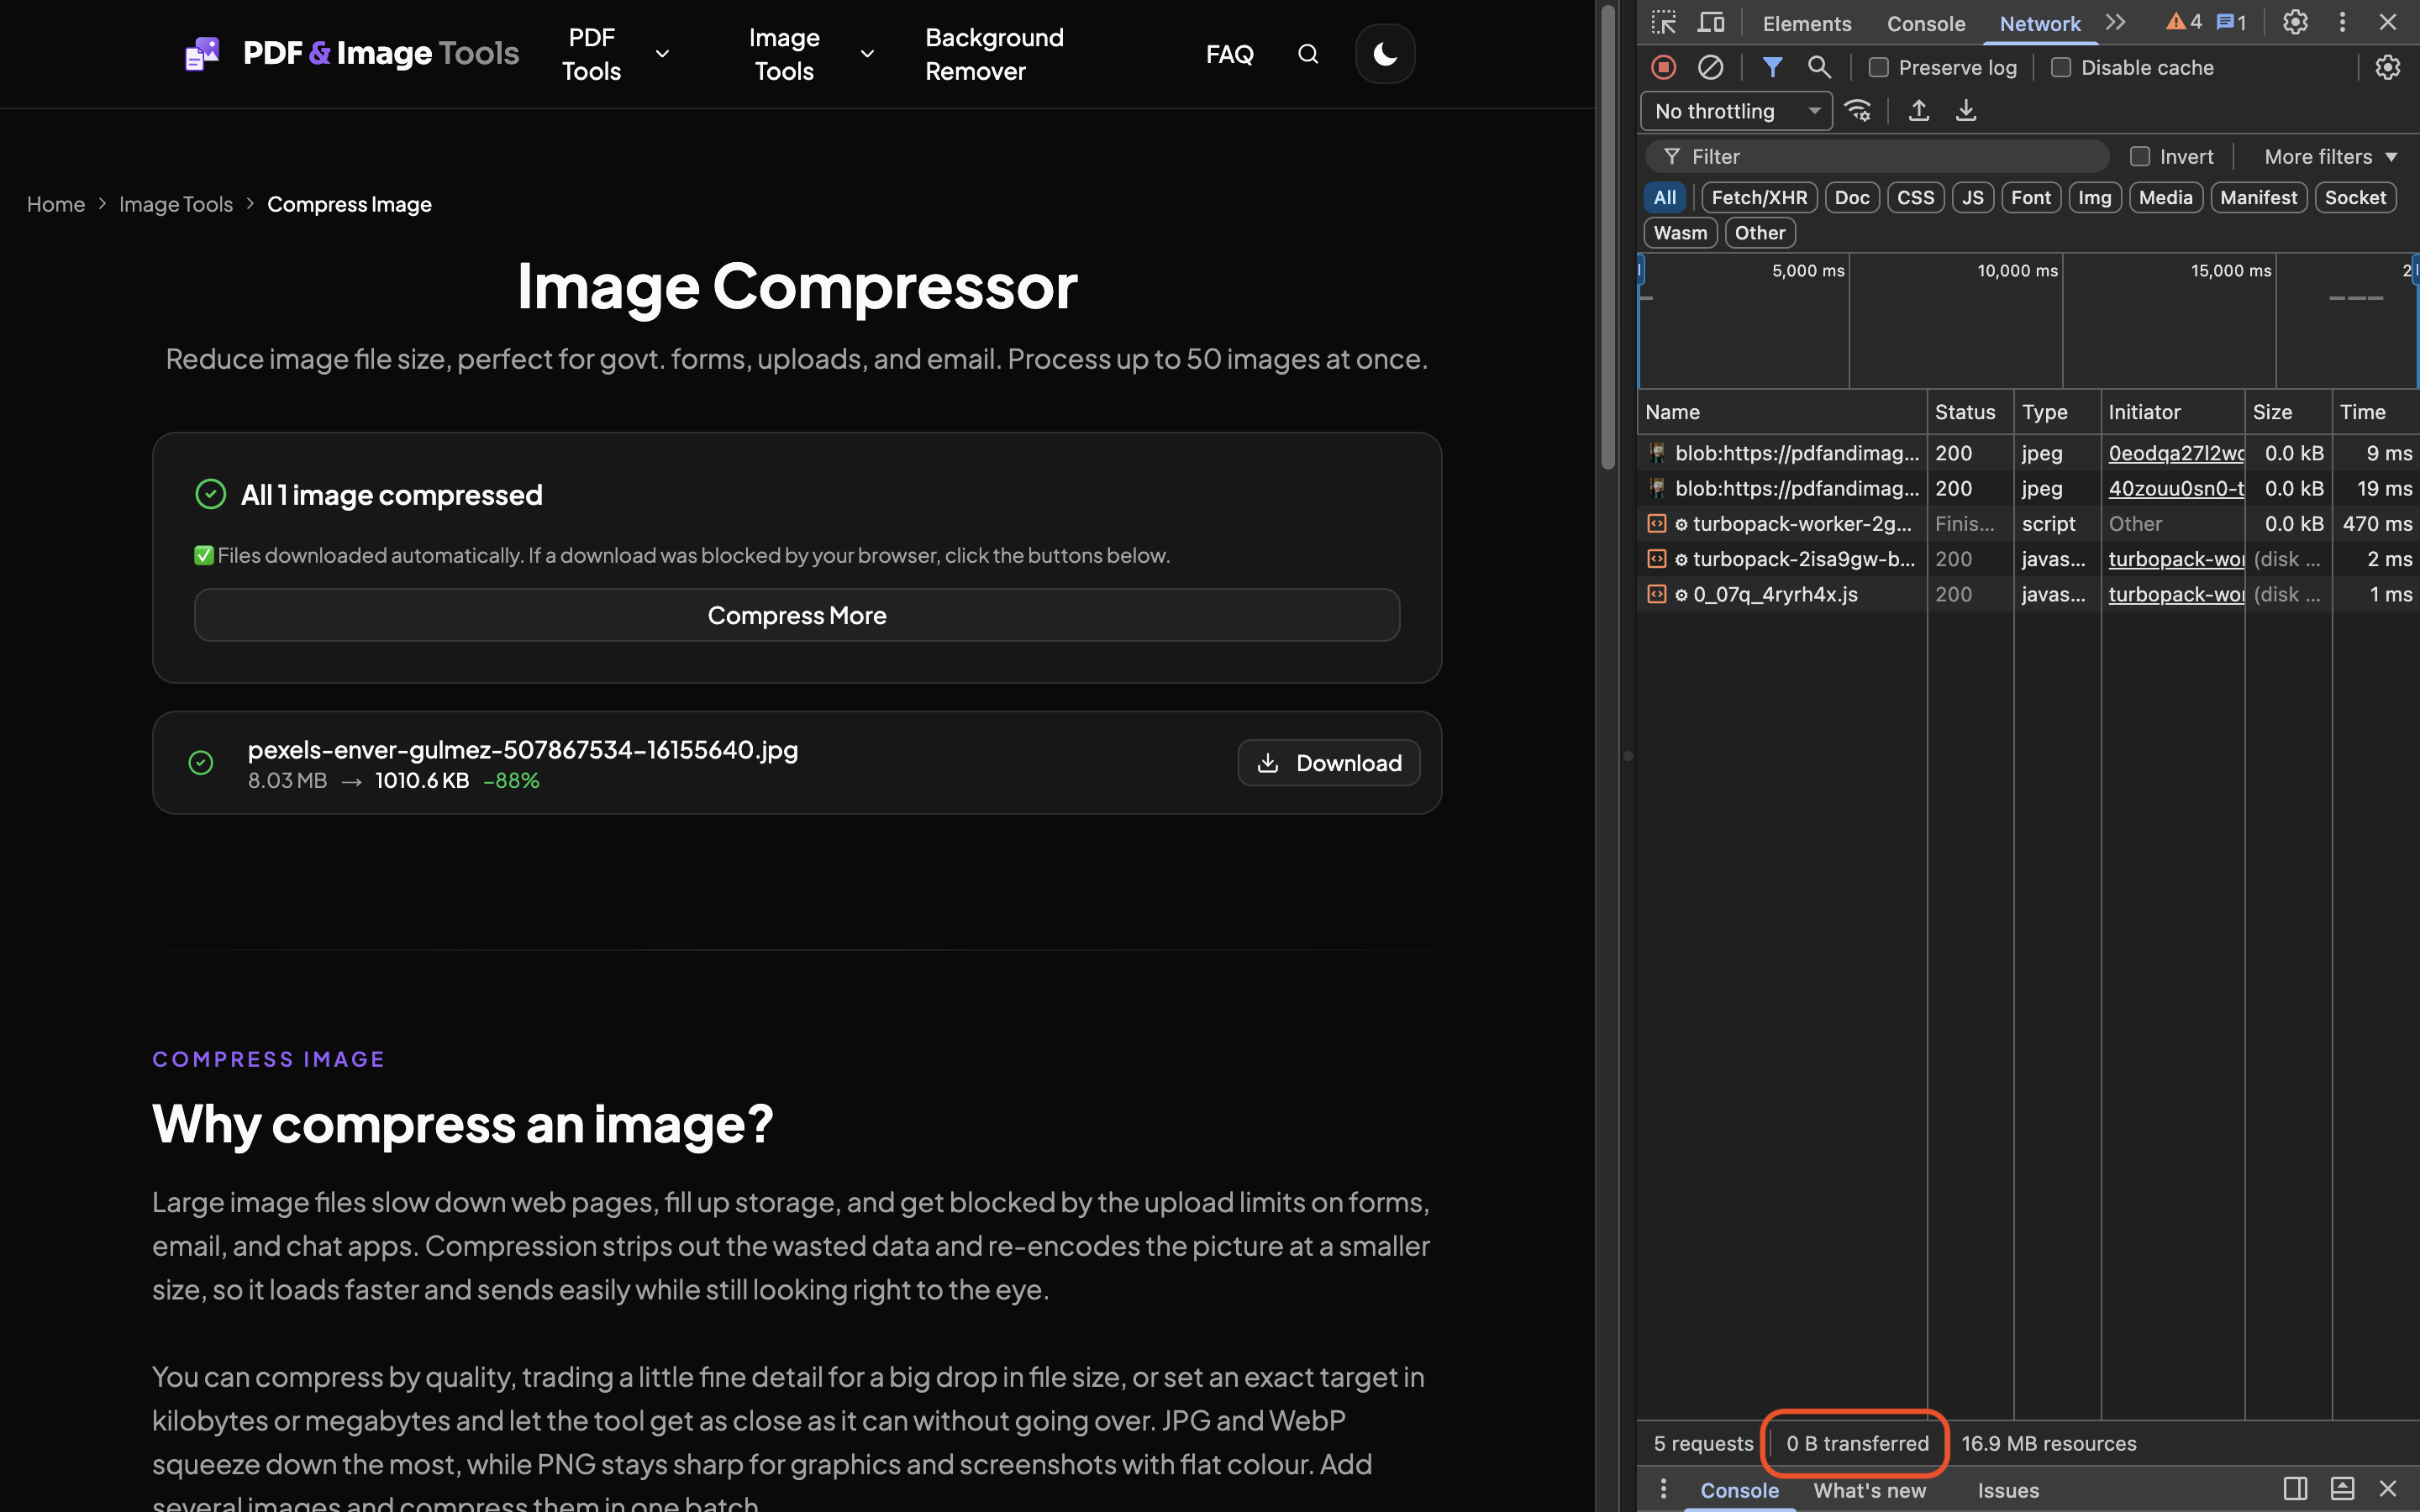Viewport: 2420px width, 1512px height.
Task: Stop recording network log
Action: pyautogui.click(x=1663, y=67)
